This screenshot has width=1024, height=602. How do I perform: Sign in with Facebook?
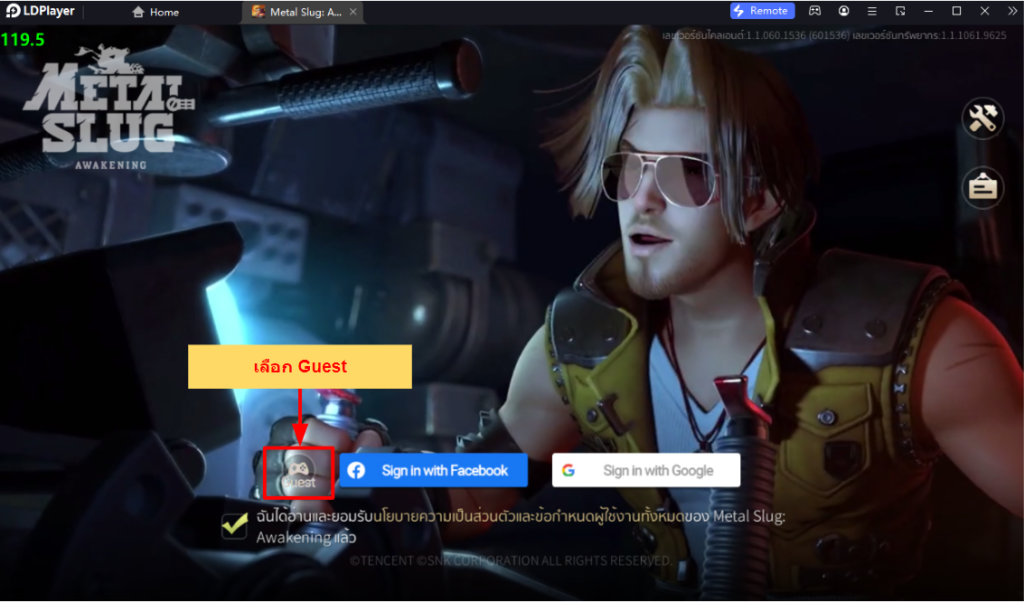(433, 470)
